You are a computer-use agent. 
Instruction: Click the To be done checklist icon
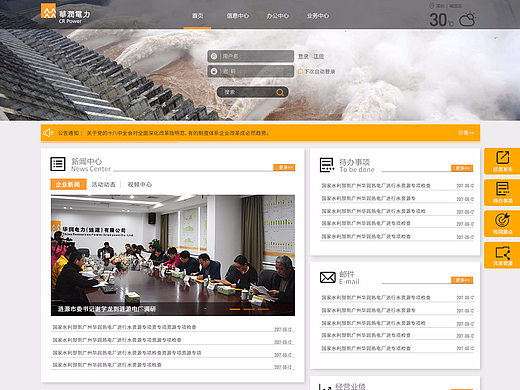click(327, 165)
